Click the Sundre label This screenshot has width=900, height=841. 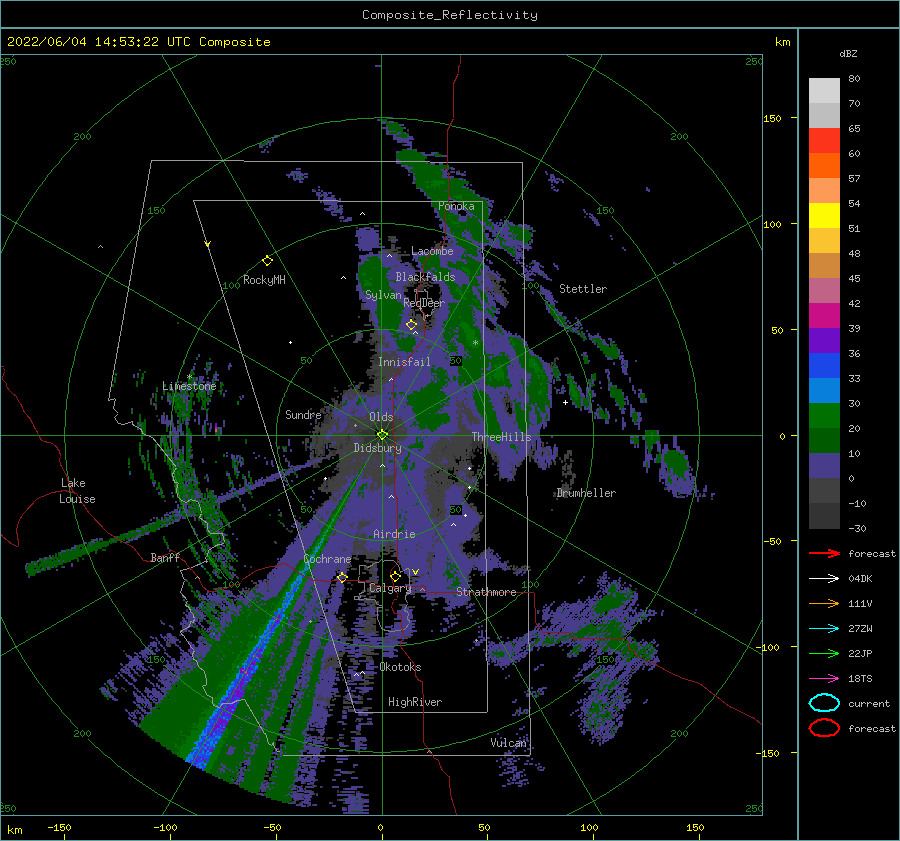tap(303, 414)
